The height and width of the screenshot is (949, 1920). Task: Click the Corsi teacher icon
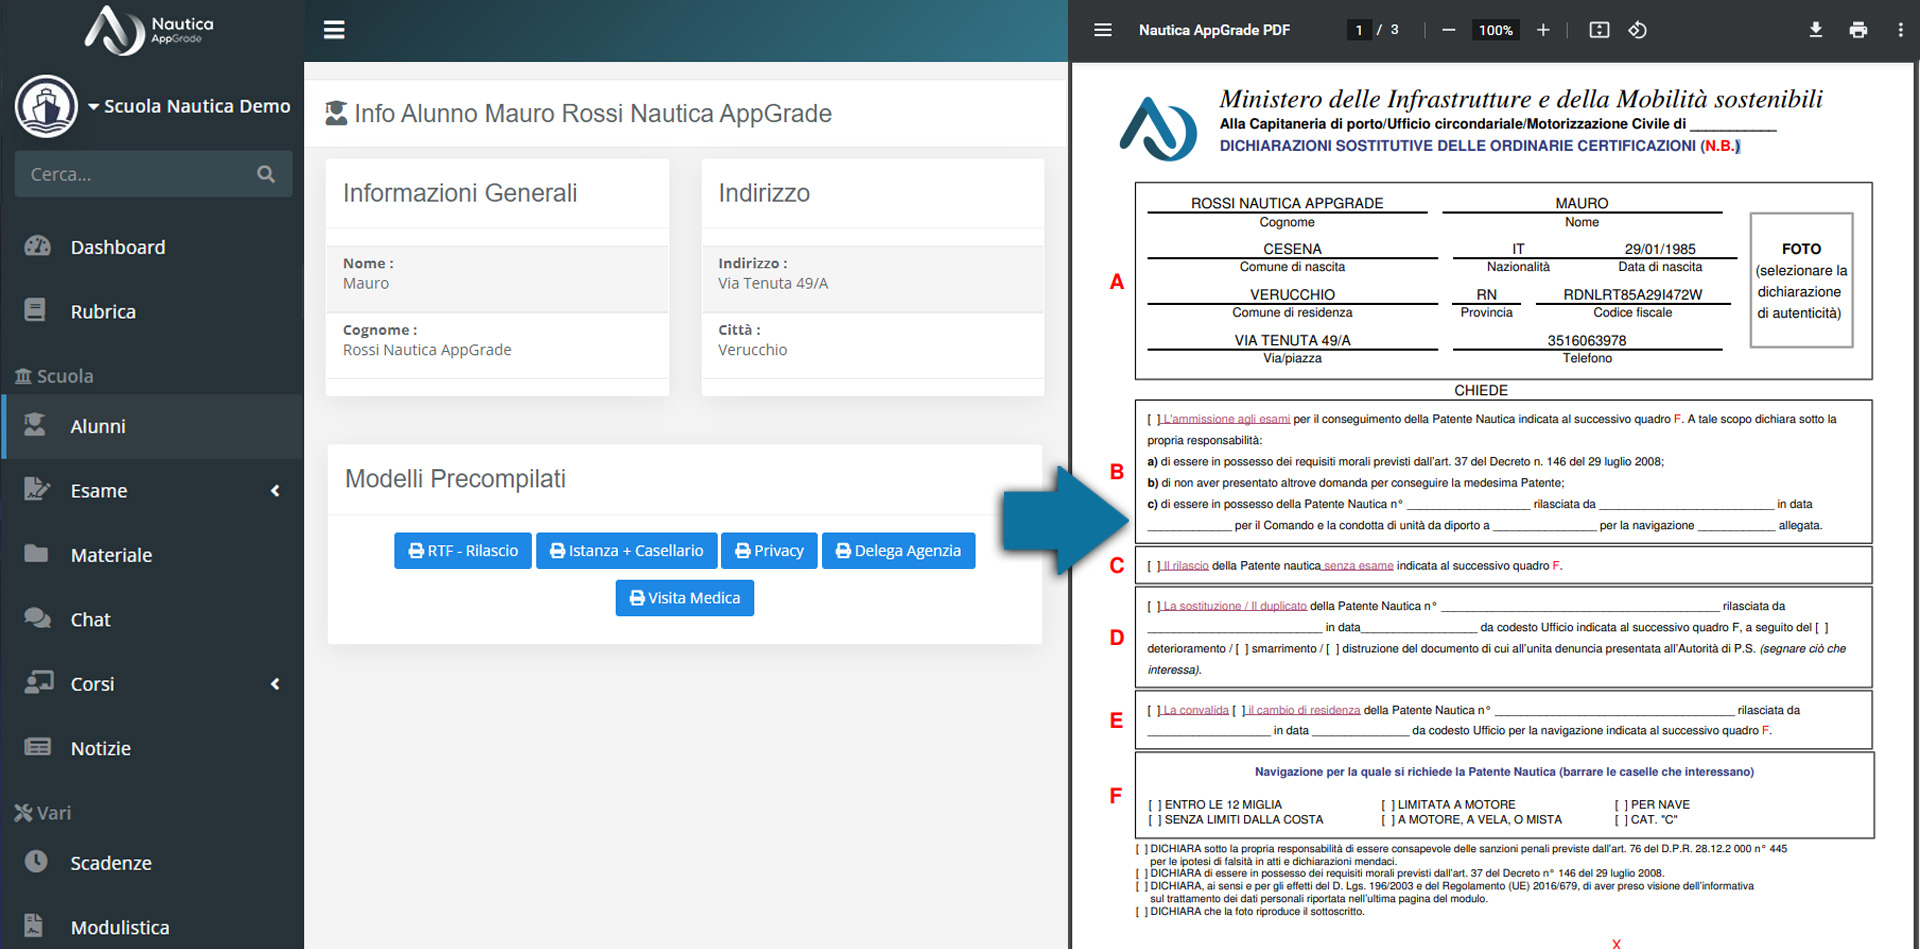point(38,682)
